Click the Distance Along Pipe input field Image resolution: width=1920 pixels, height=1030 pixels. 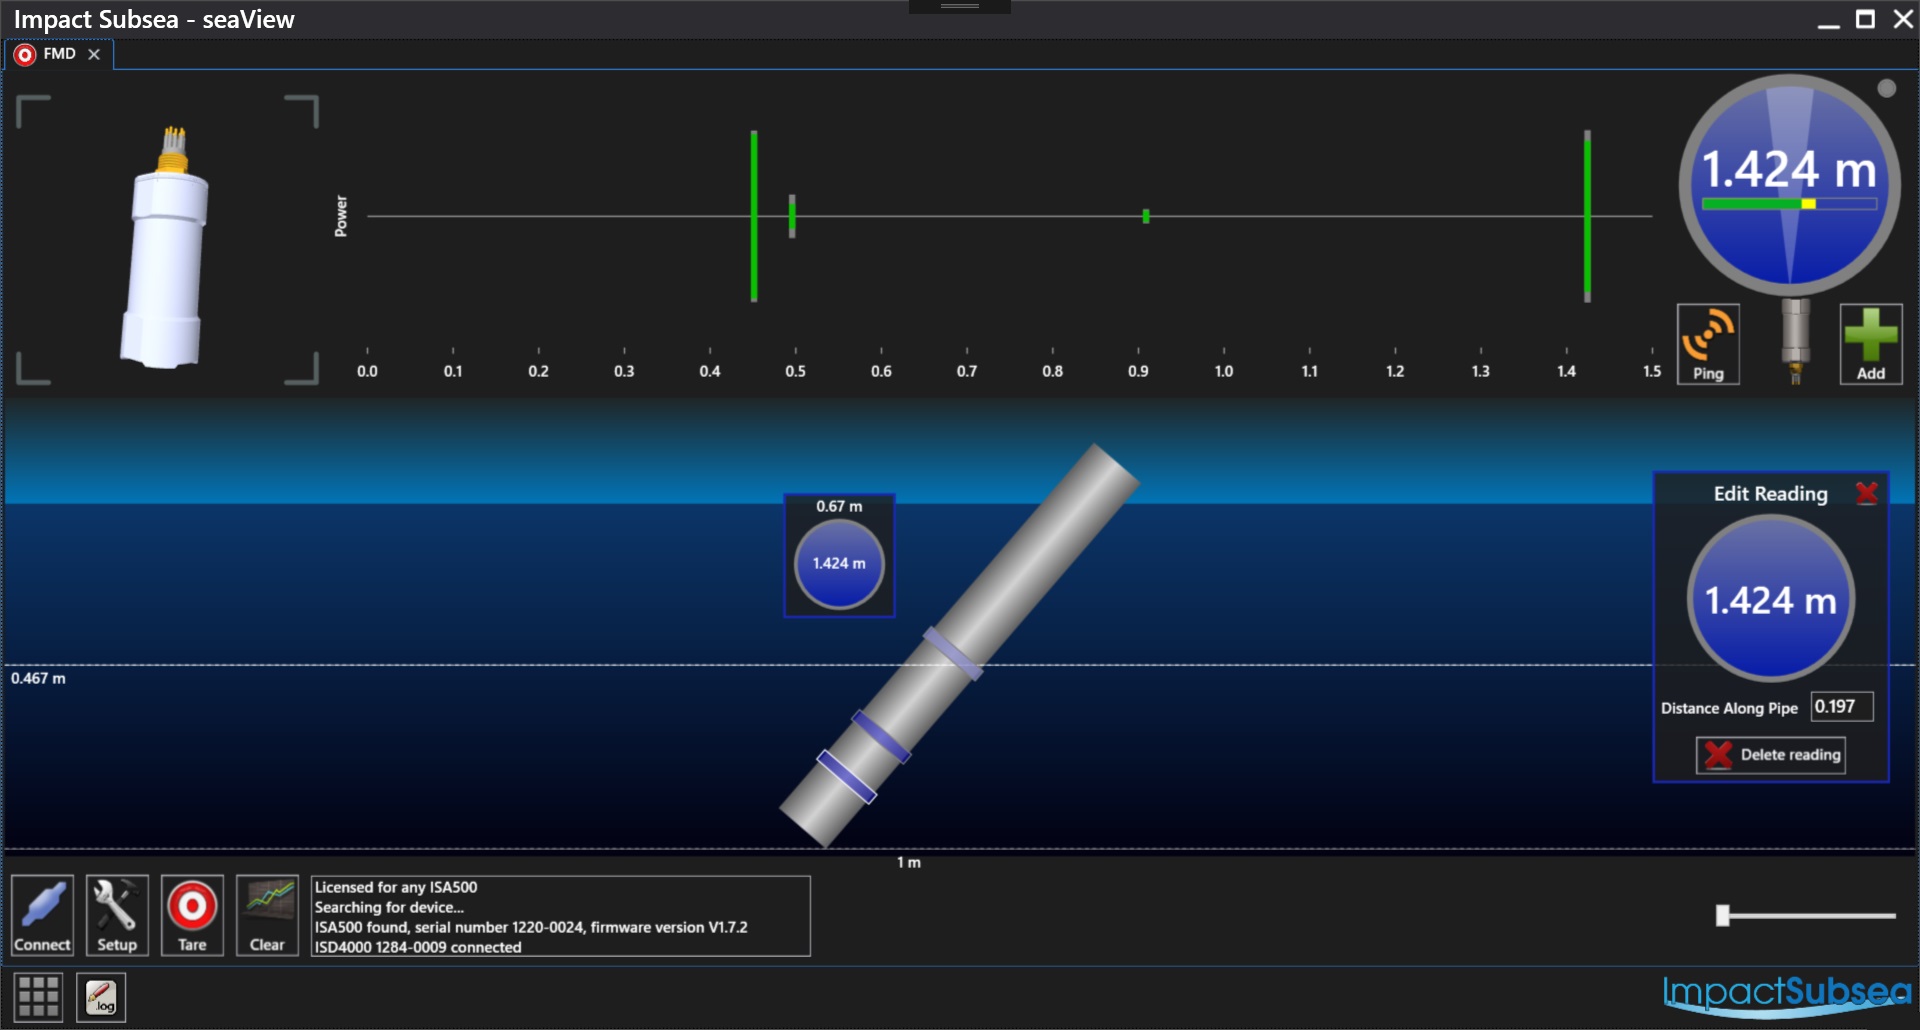pos(1842,707)
